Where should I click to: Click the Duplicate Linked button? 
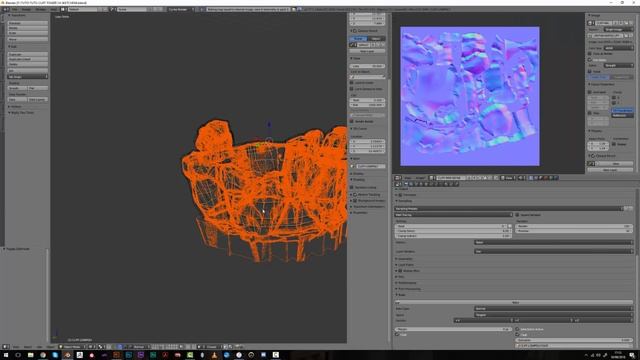point(28,59)
